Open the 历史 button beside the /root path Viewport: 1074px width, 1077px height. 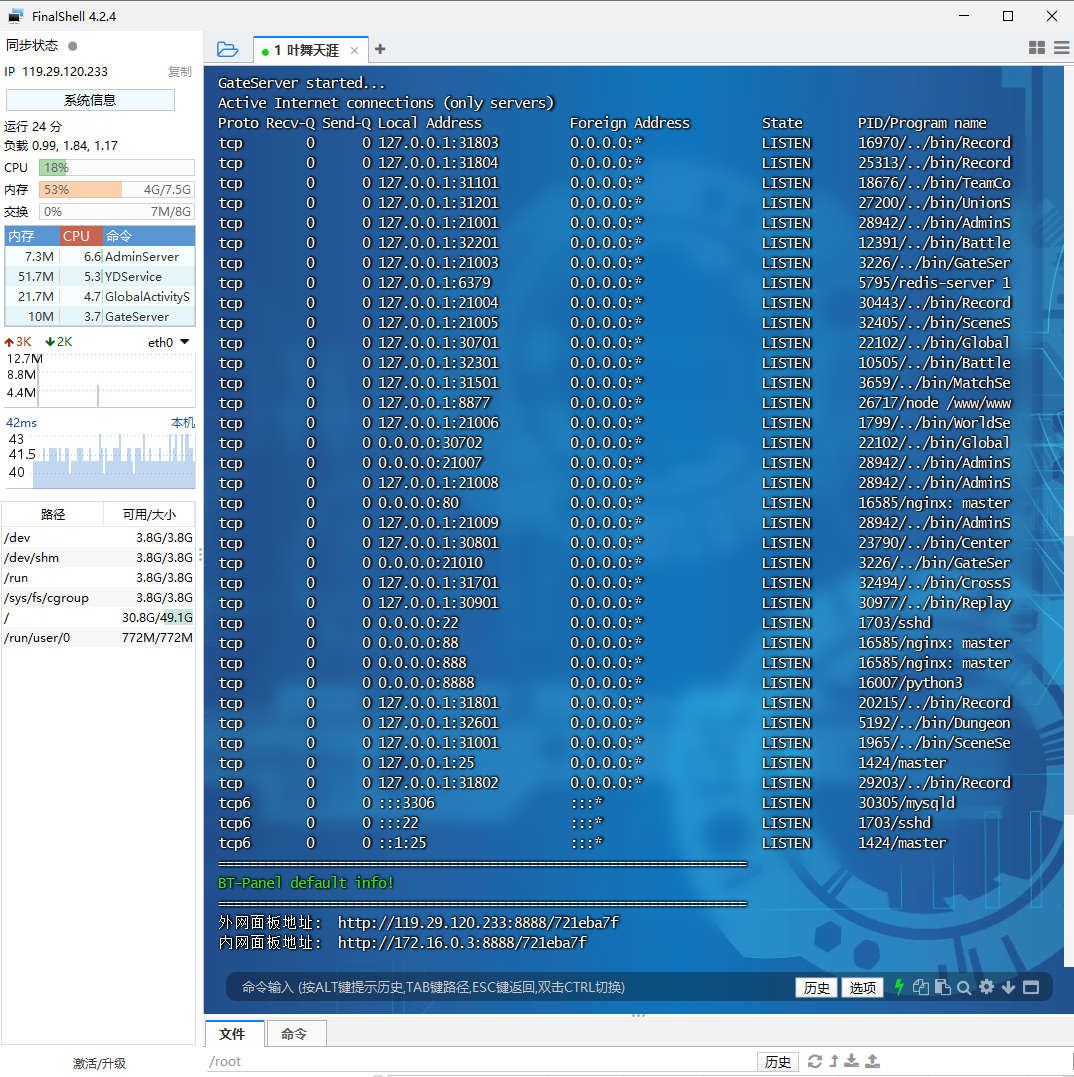point(778,1062)
